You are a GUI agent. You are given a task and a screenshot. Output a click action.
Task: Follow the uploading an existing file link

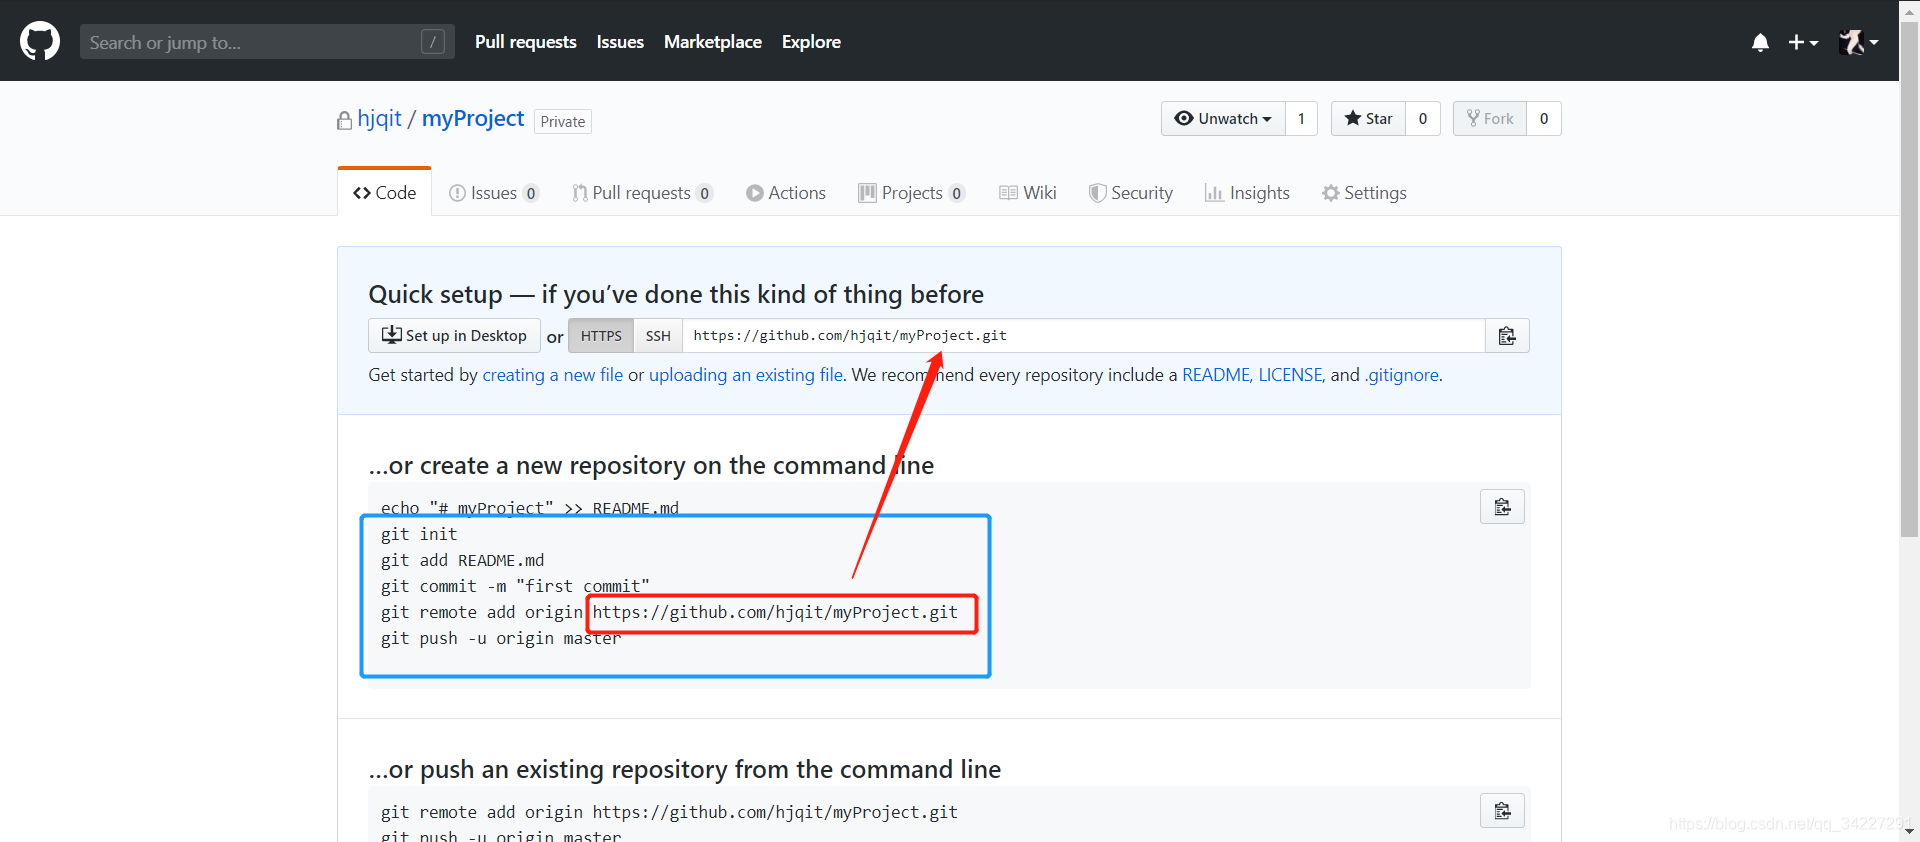coord(746,375)
